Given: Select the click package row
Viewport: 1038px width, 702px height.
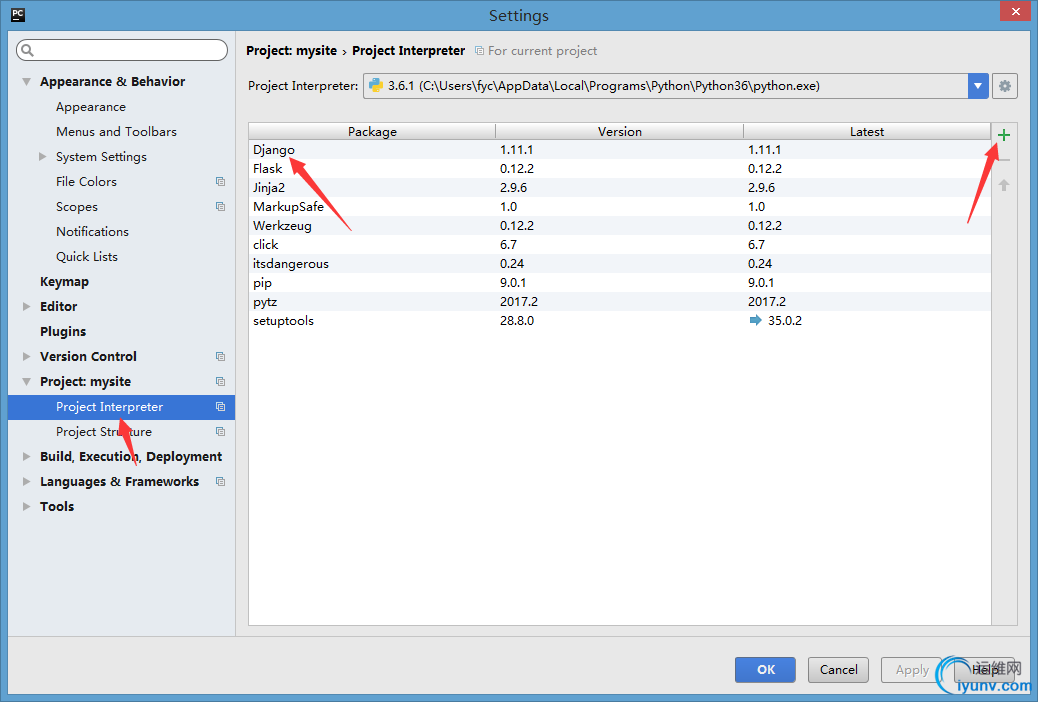Looking at the screenshot, I should point(620,244).
